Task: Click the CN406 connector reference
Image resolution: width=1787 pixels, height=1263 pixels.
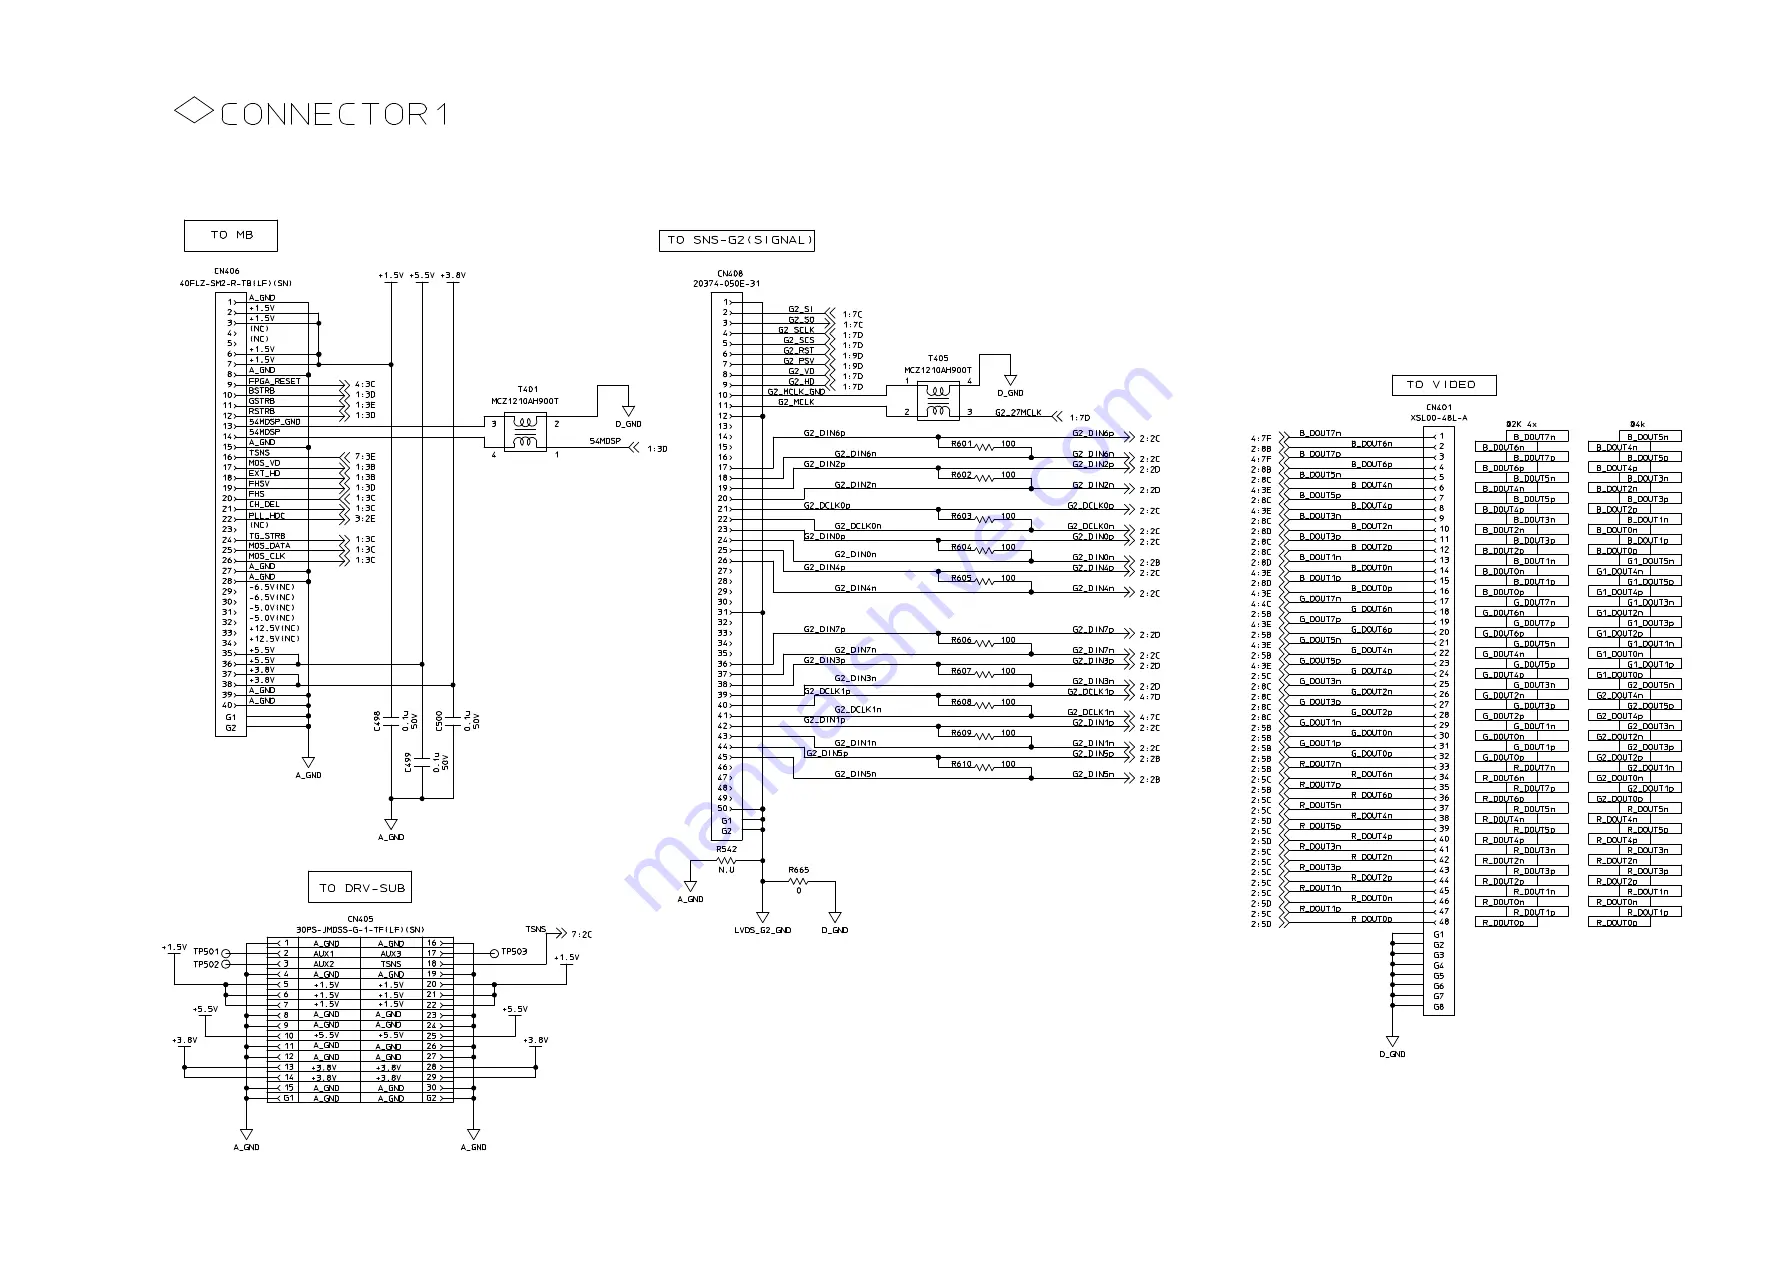Action: pyautogui.click(x=227, y=271)
